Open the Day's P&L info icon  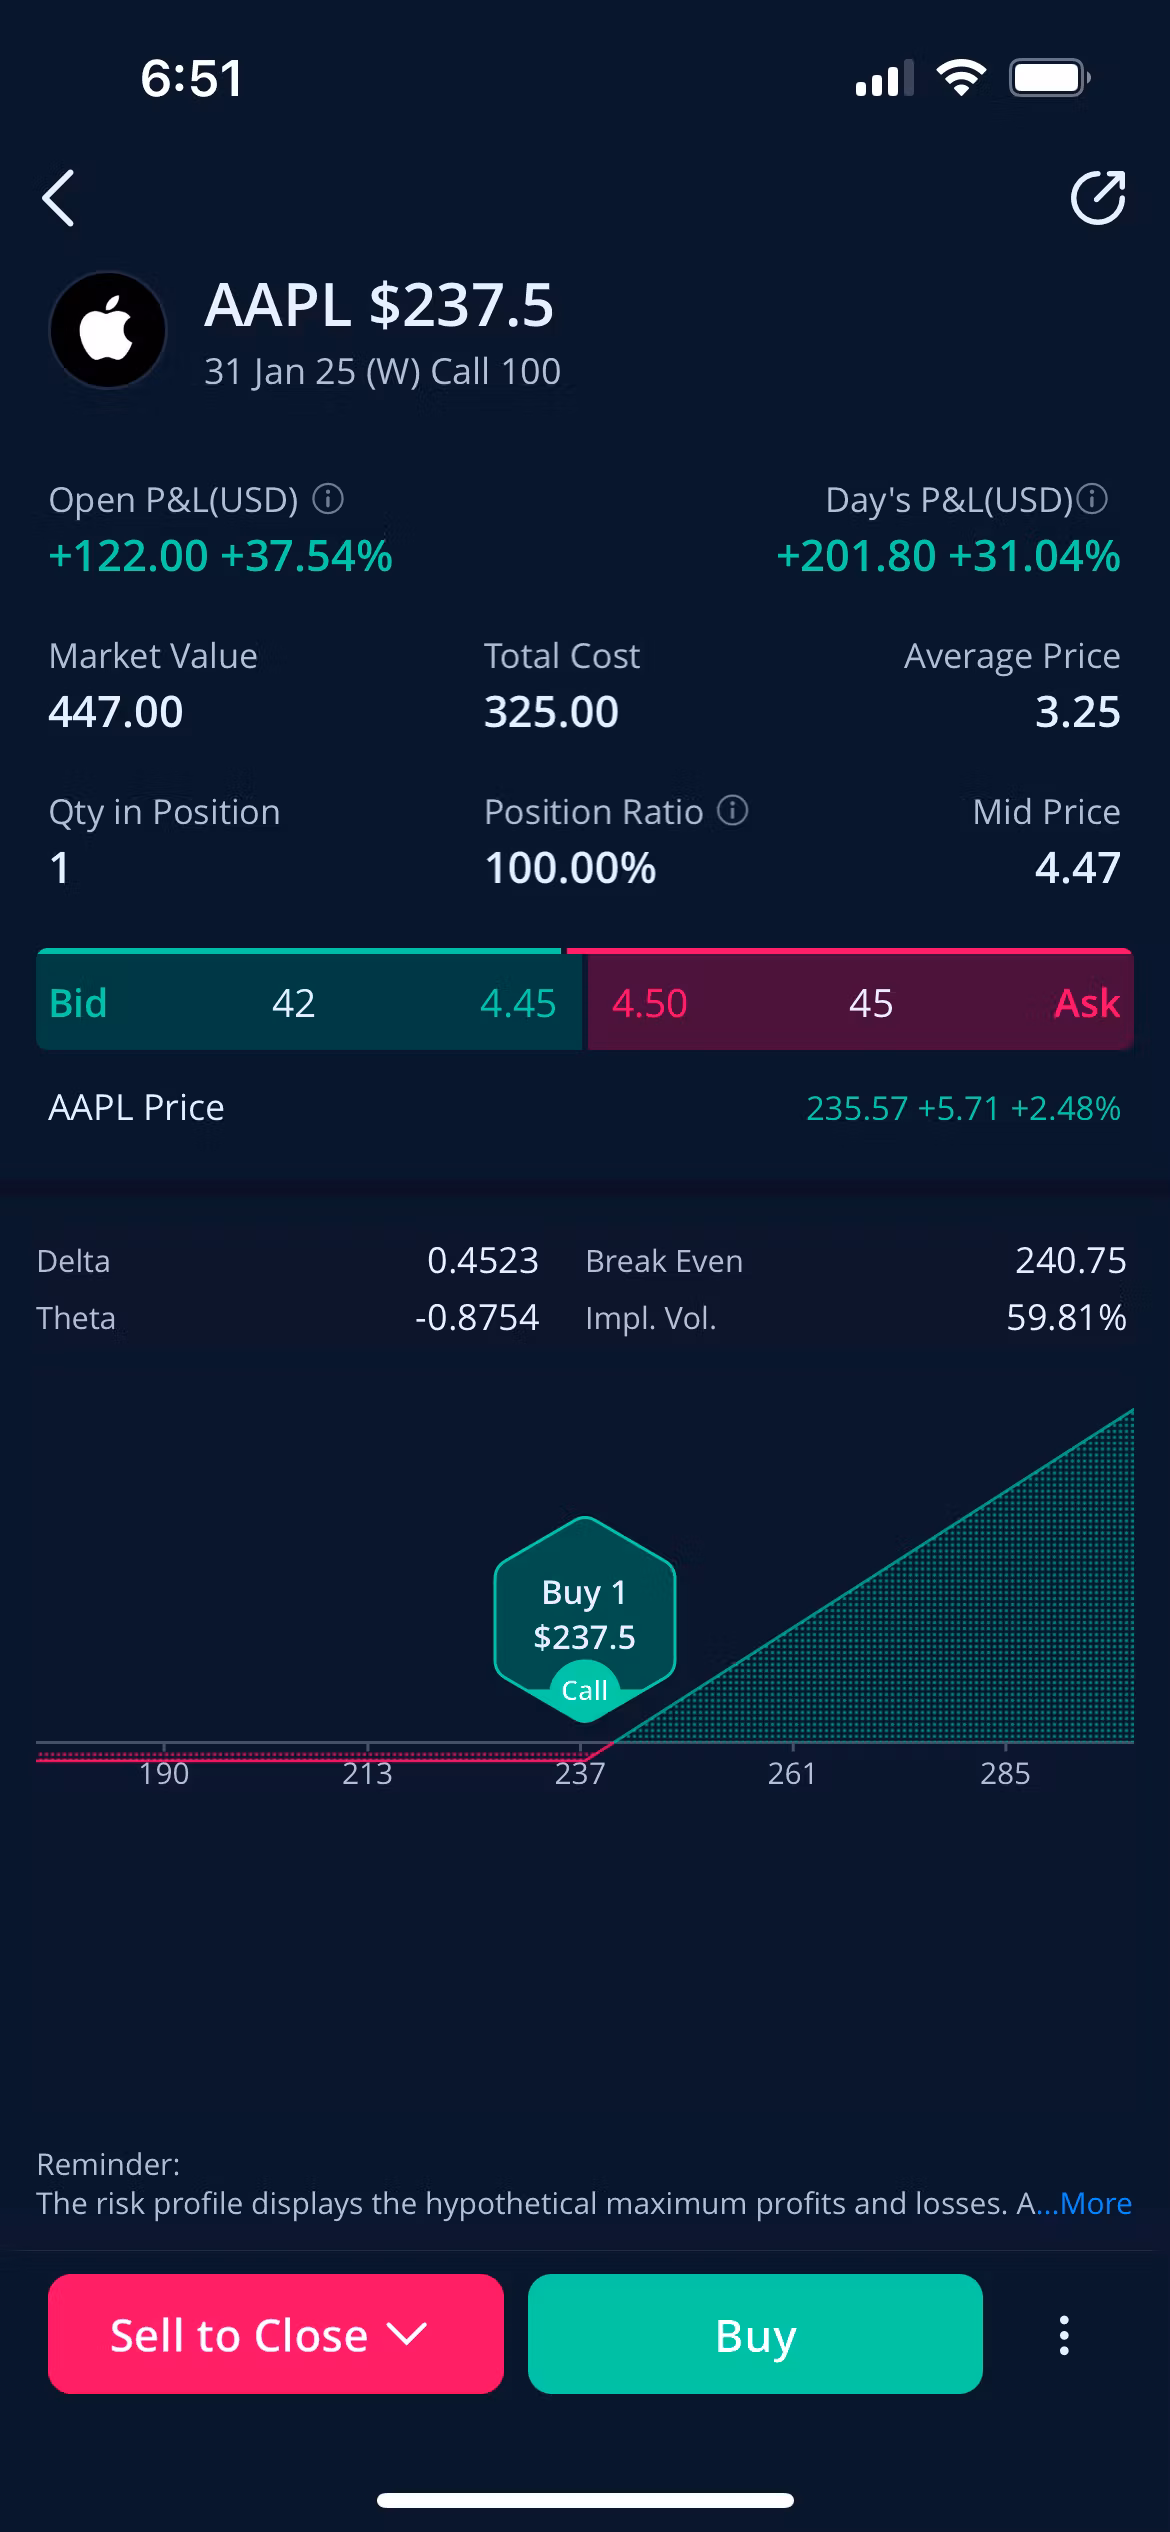click(1092, 498)
